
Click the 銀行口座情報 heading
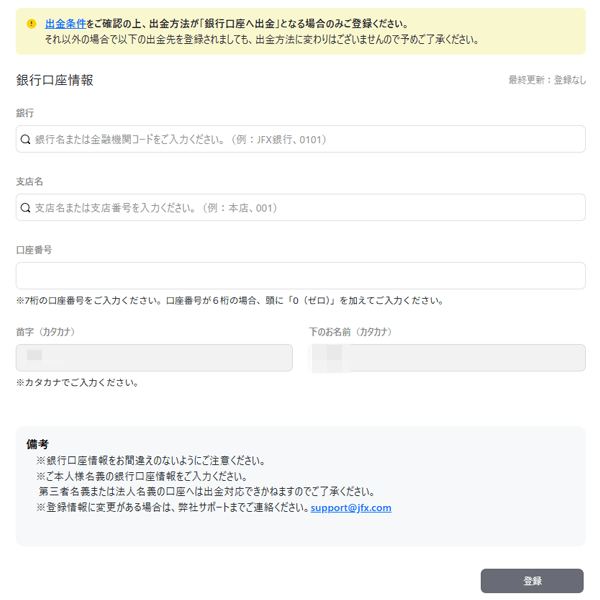55,80
